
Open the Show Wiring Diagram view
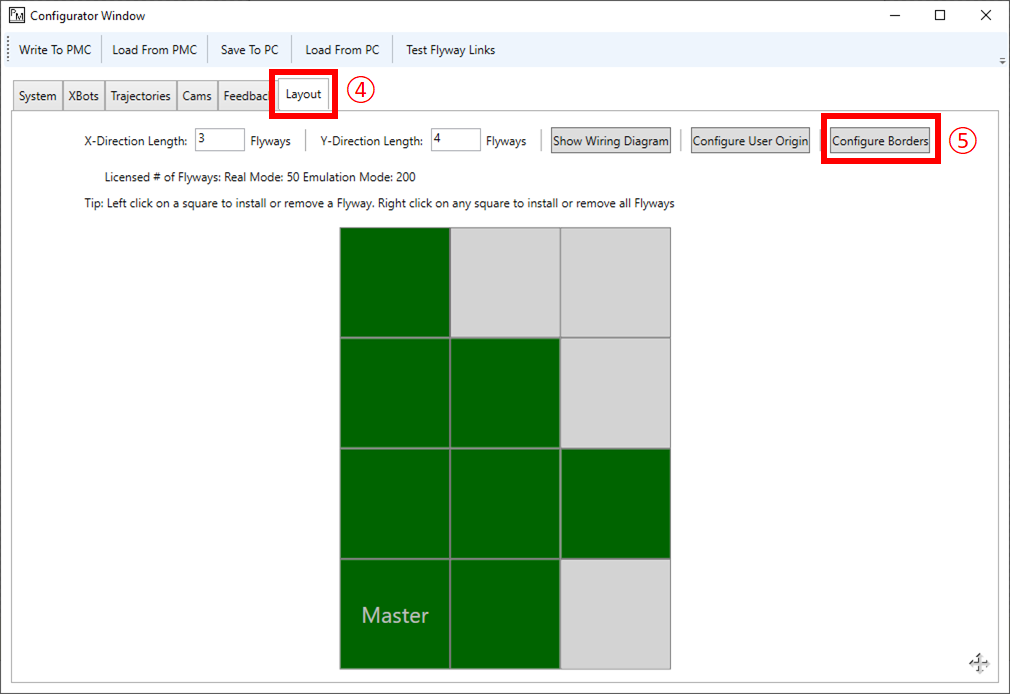click(610, 140)
